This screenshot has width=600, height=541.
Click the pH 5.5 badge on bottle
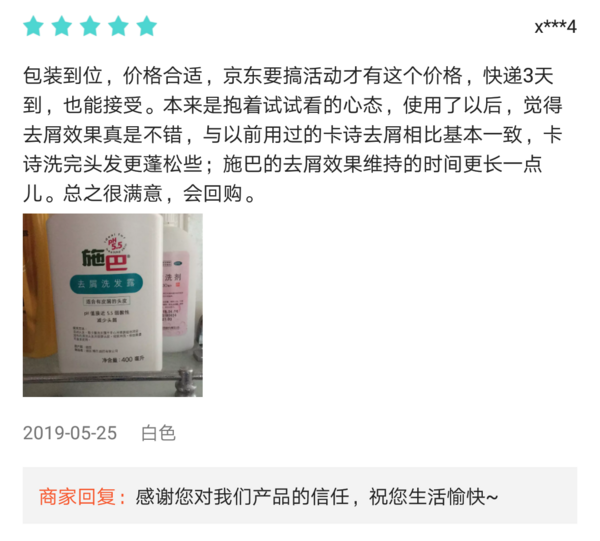115,243
